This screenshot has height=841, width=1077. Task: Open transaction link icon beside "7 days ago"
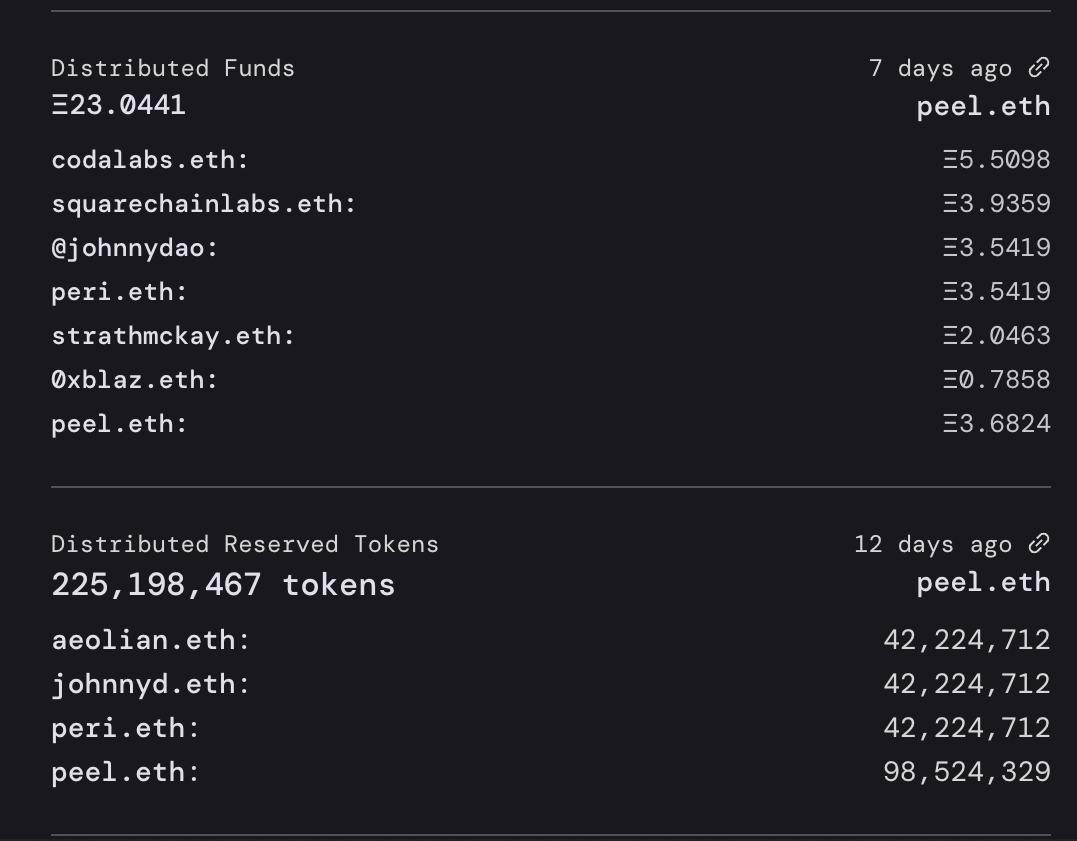pos(1040,67)
